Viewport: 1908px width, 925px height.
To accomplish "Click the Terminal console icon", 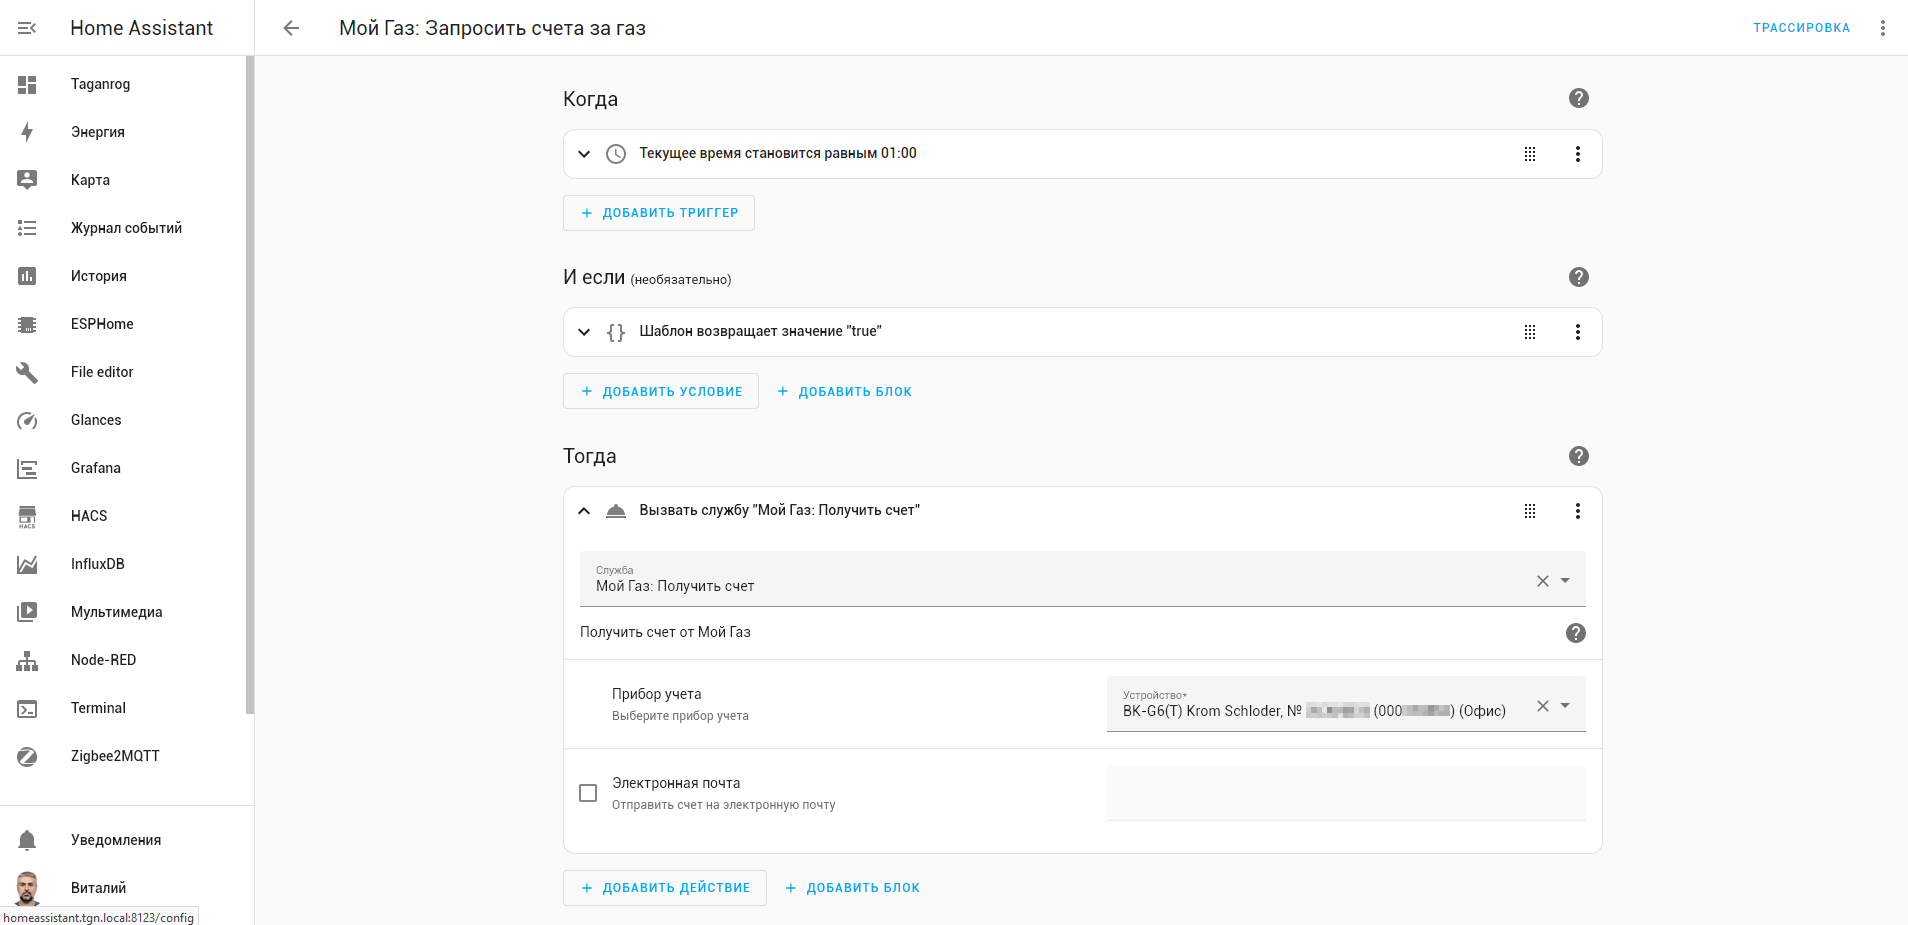I will (x=27, y=708).
